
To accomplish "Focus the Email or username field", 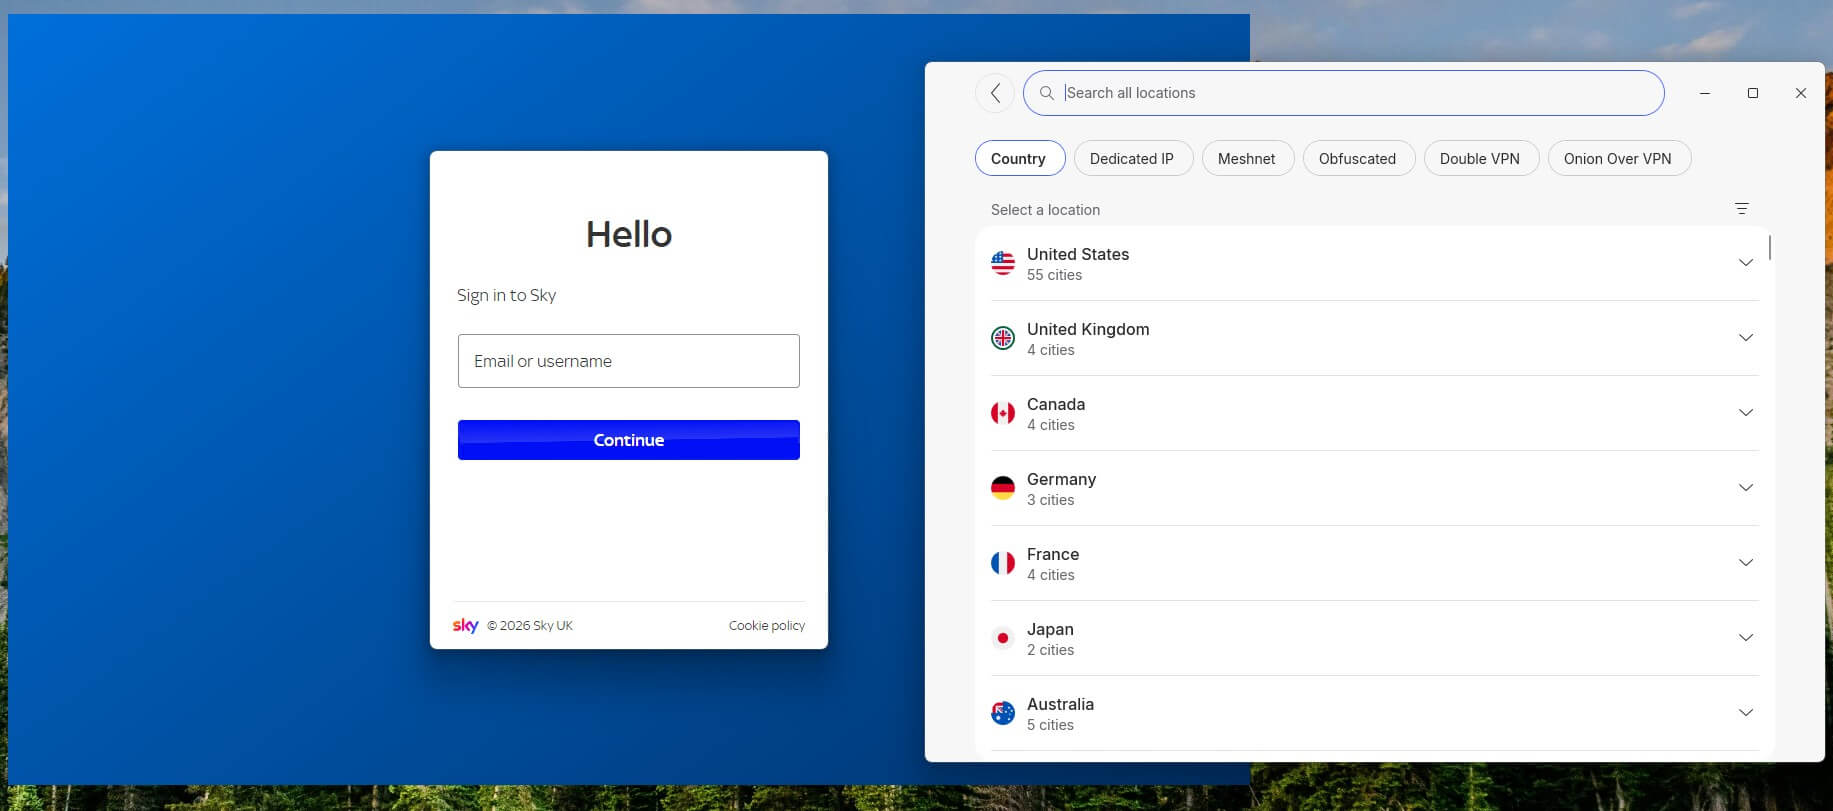I will point(629,361).
